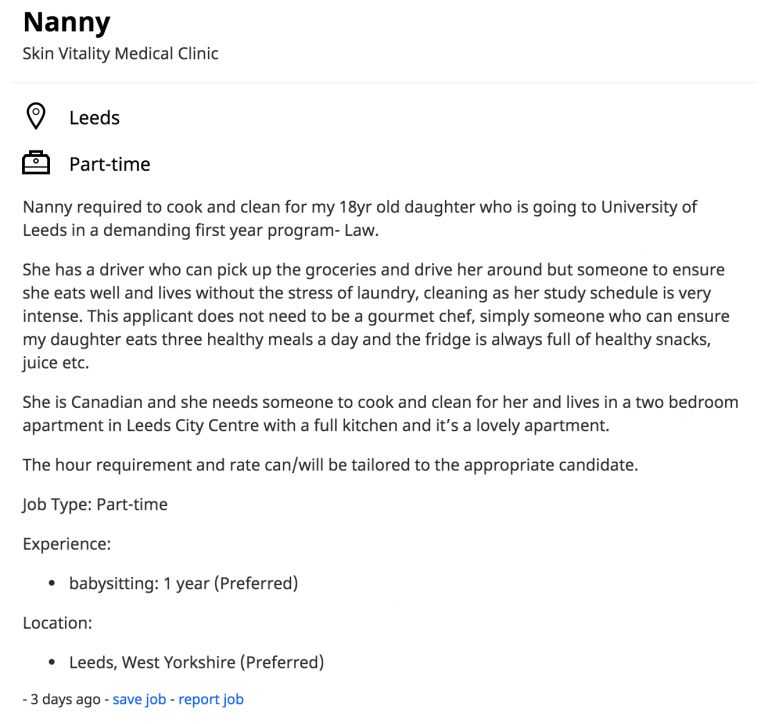Save this job via the save job link
The width and height of the screenshot is (768, 724).
tap(139, 699)
